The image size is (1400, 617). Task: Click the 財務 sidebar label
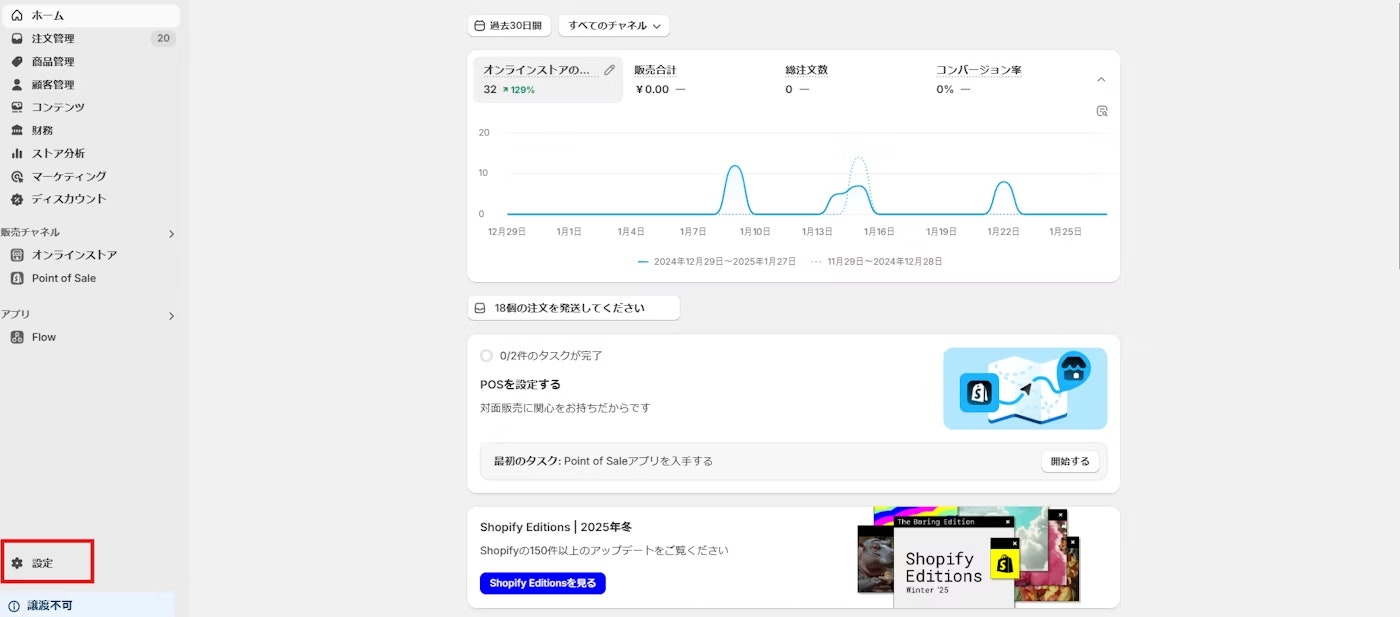pyautogui.click(x=42, y=130)
